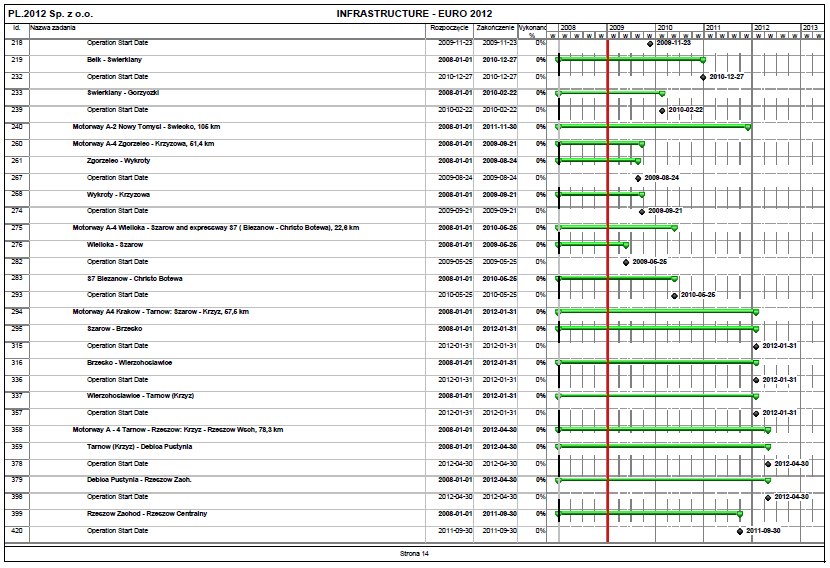Select task name 'Szarow - Brzesko'
The image size is (830, 568).
coord(114,328)
